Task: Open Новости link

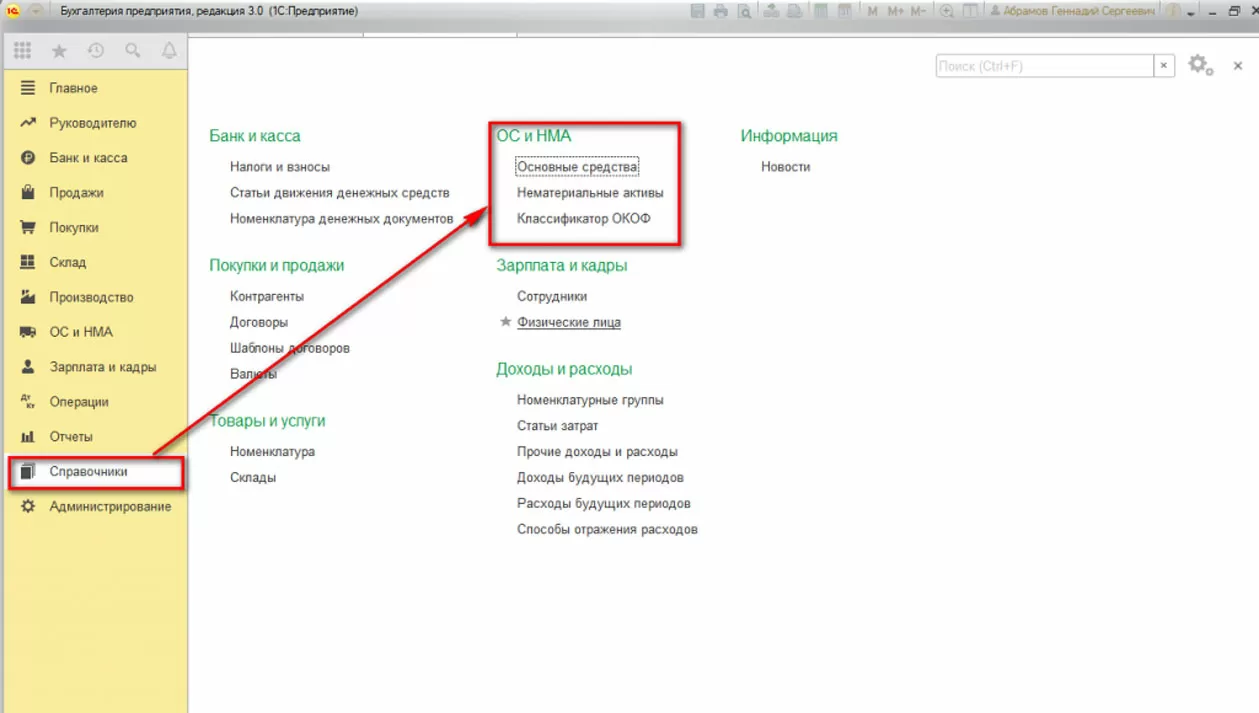Action: point(786,167)
